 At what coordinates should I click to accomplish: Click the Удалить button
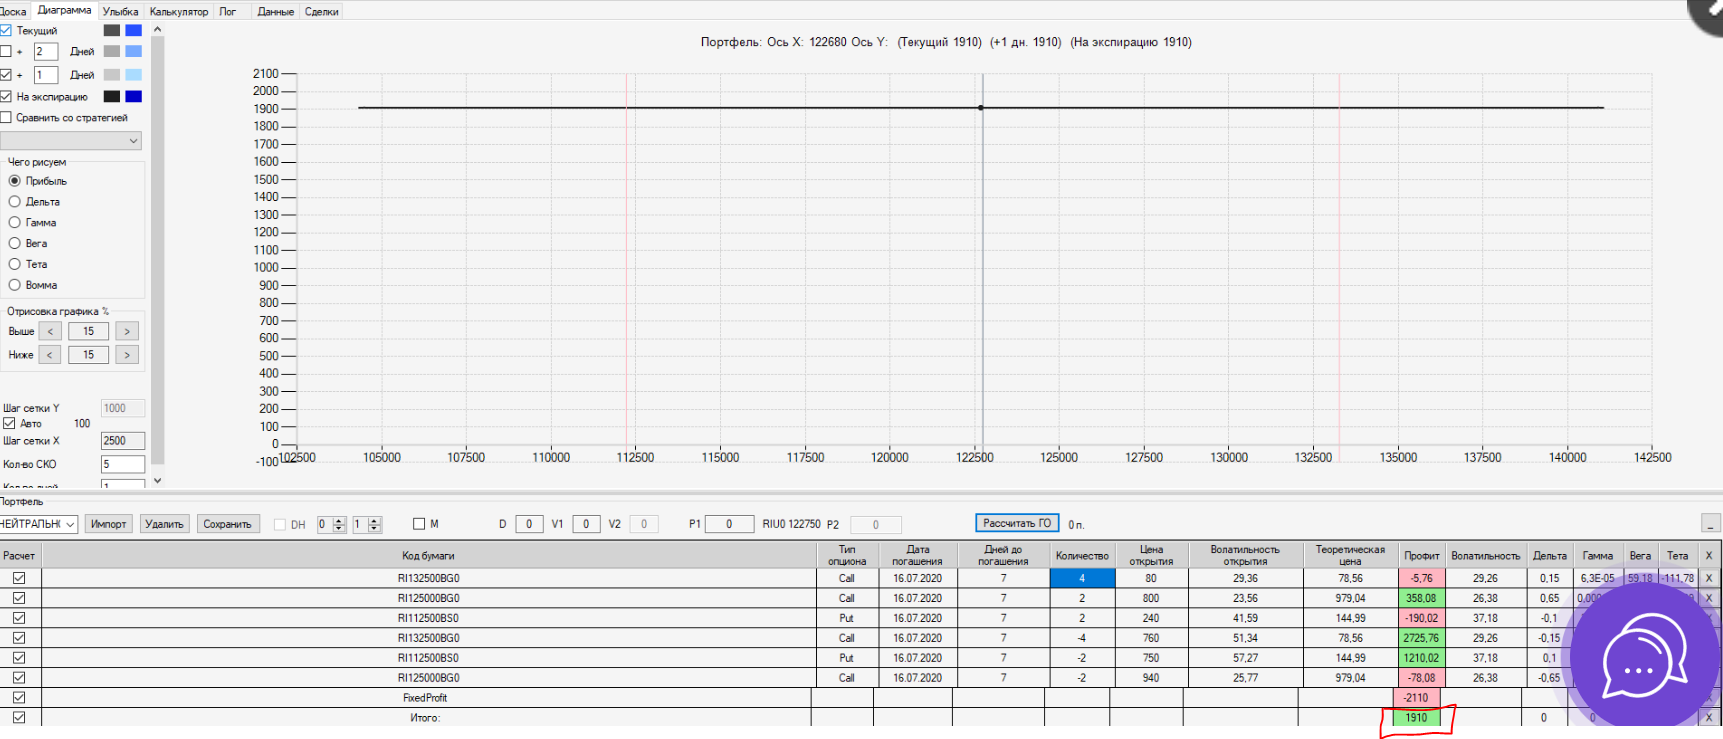164,524
